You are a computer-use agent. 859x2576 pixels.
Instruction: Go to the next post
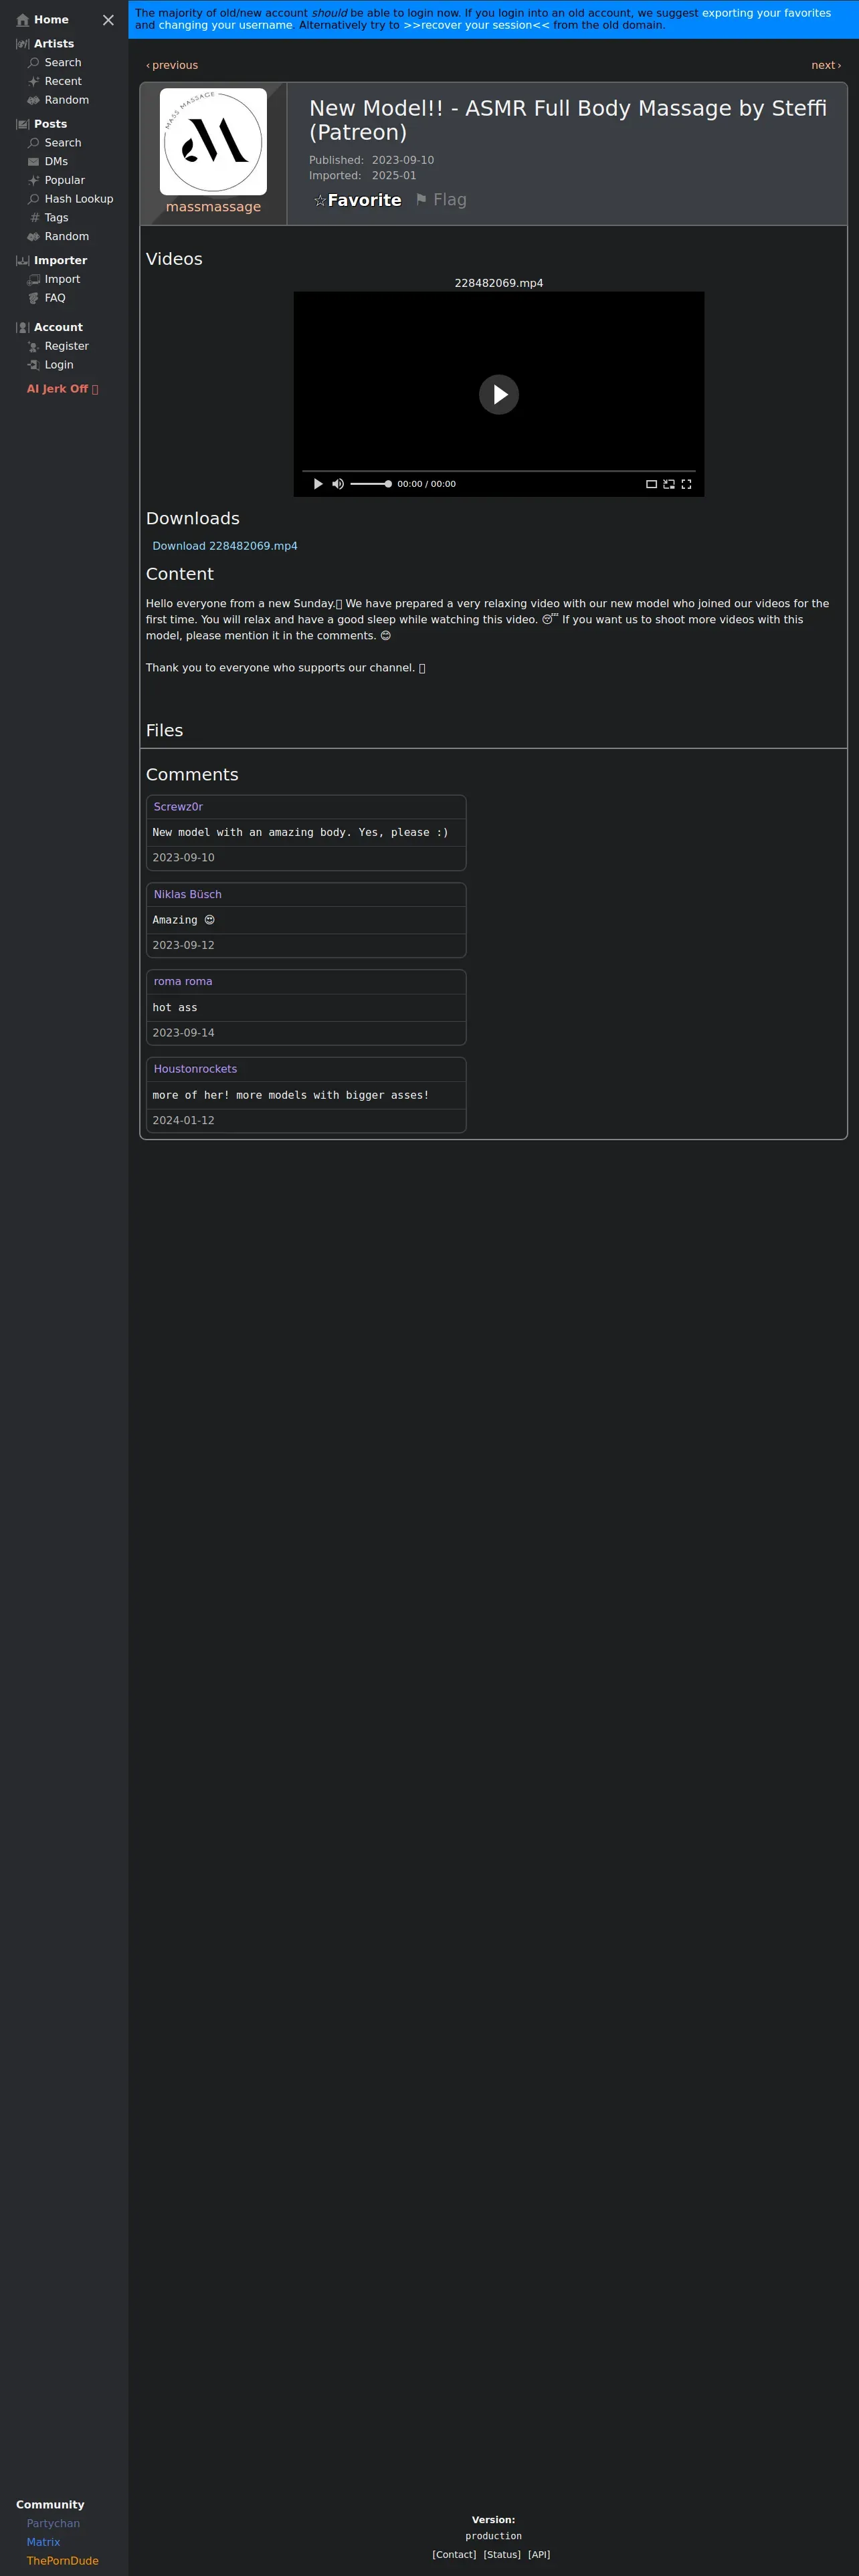click(x=826, y=65)
